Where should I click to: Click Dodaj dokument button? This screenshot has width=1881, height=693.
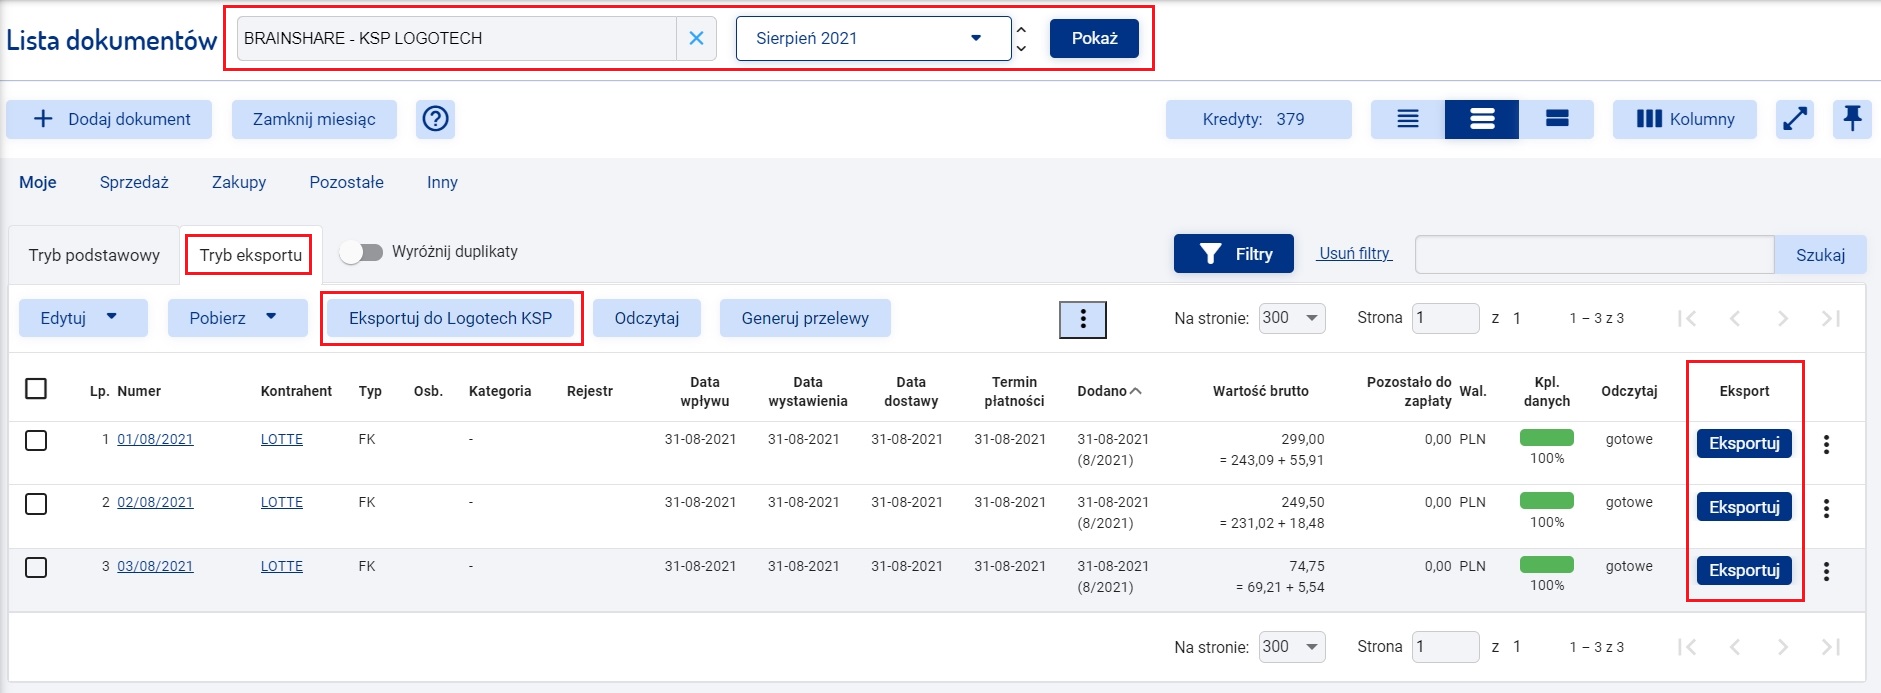pyautogui.click(x=109, y=119)
